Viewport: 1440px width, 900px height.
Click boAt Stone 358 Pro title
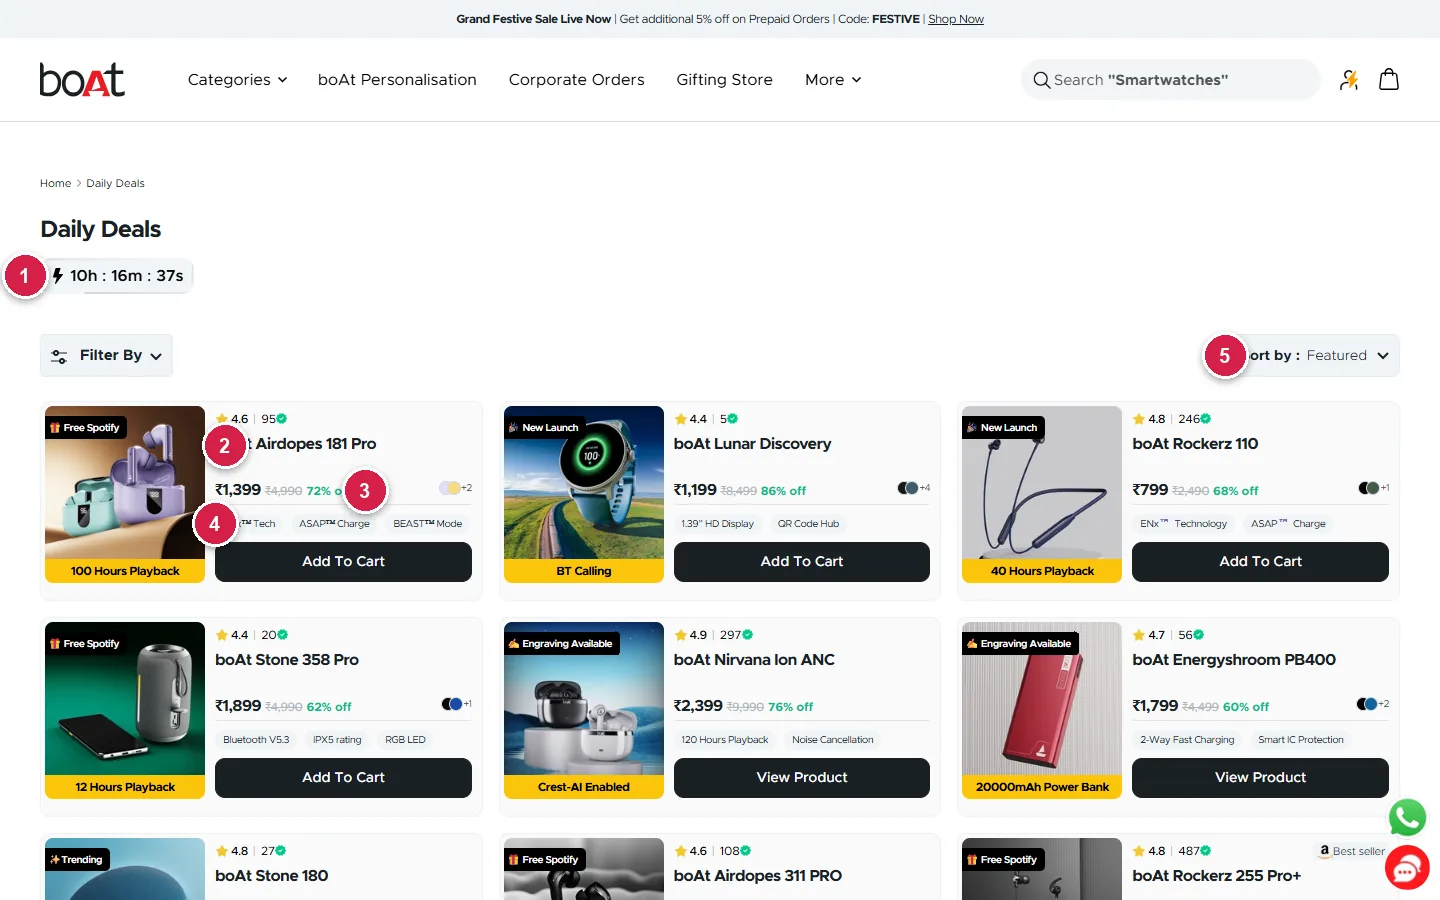[287, 660]
